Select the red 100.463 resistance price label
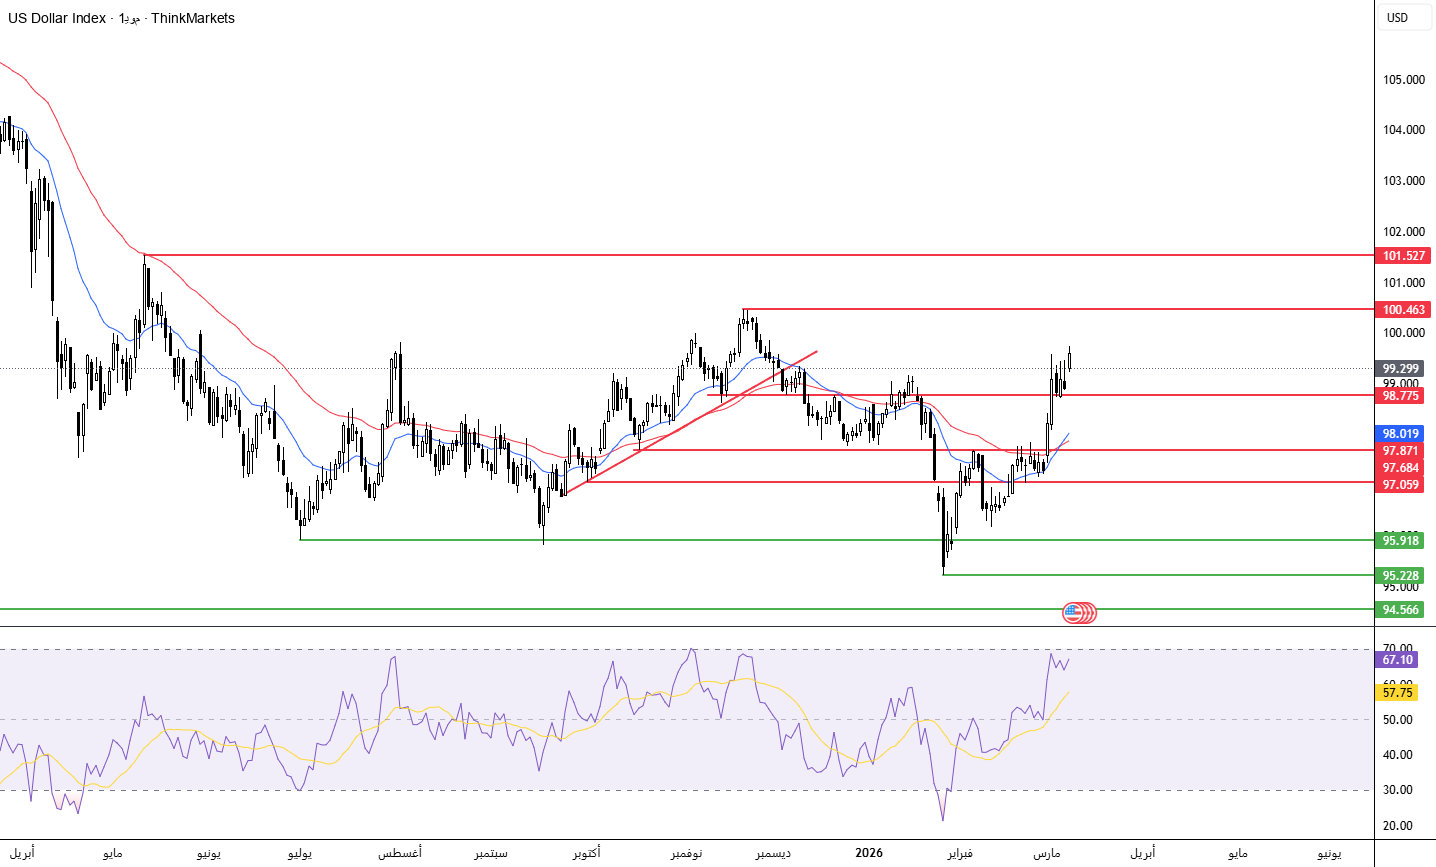The height and width of the screenshot is (867, 1436). point(1403,310)
